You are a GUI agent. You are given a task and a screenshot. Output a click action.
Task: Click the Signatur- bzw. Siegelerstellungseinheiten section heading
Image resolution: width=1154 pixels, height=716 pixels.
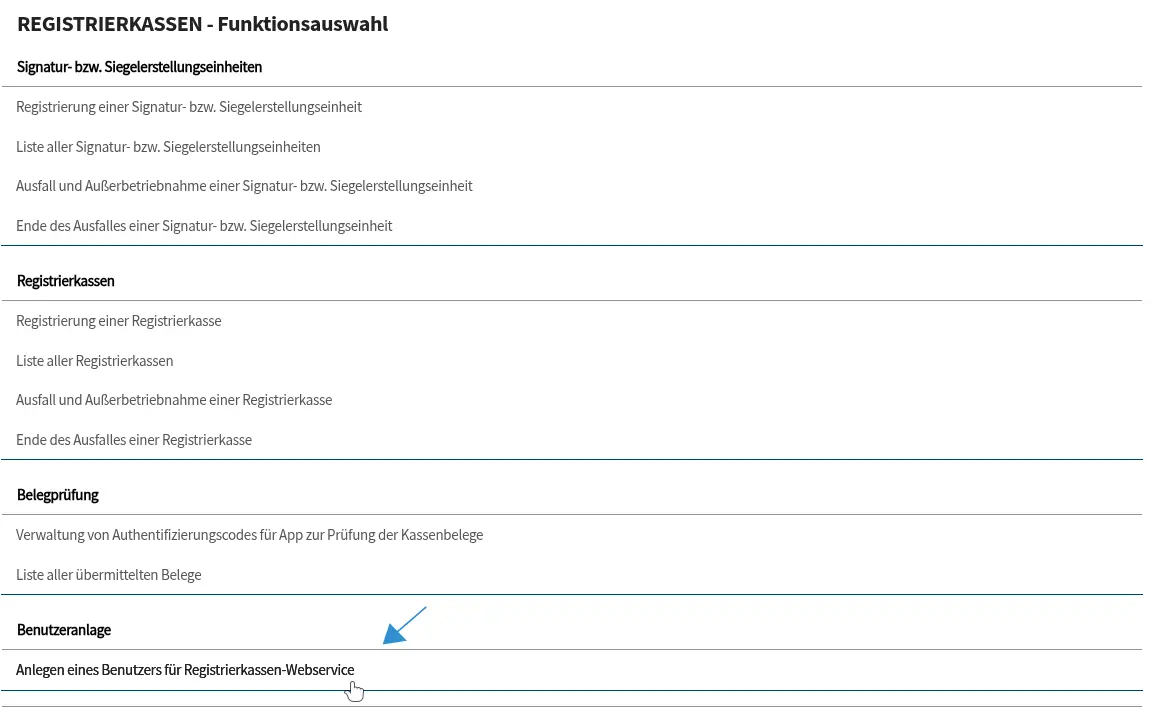[x=139, y=67]
